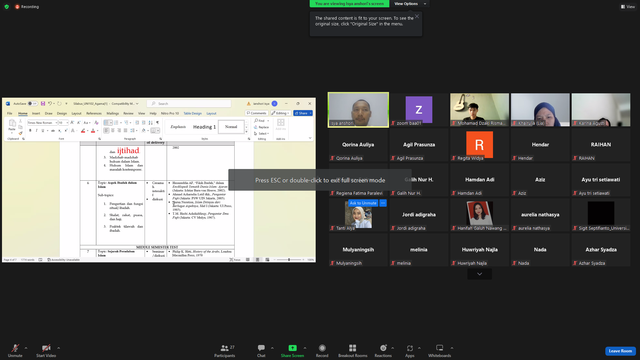This screenshot has height=360, width=640.
Task: Click the View button at top right
Action: pos(628,7)
